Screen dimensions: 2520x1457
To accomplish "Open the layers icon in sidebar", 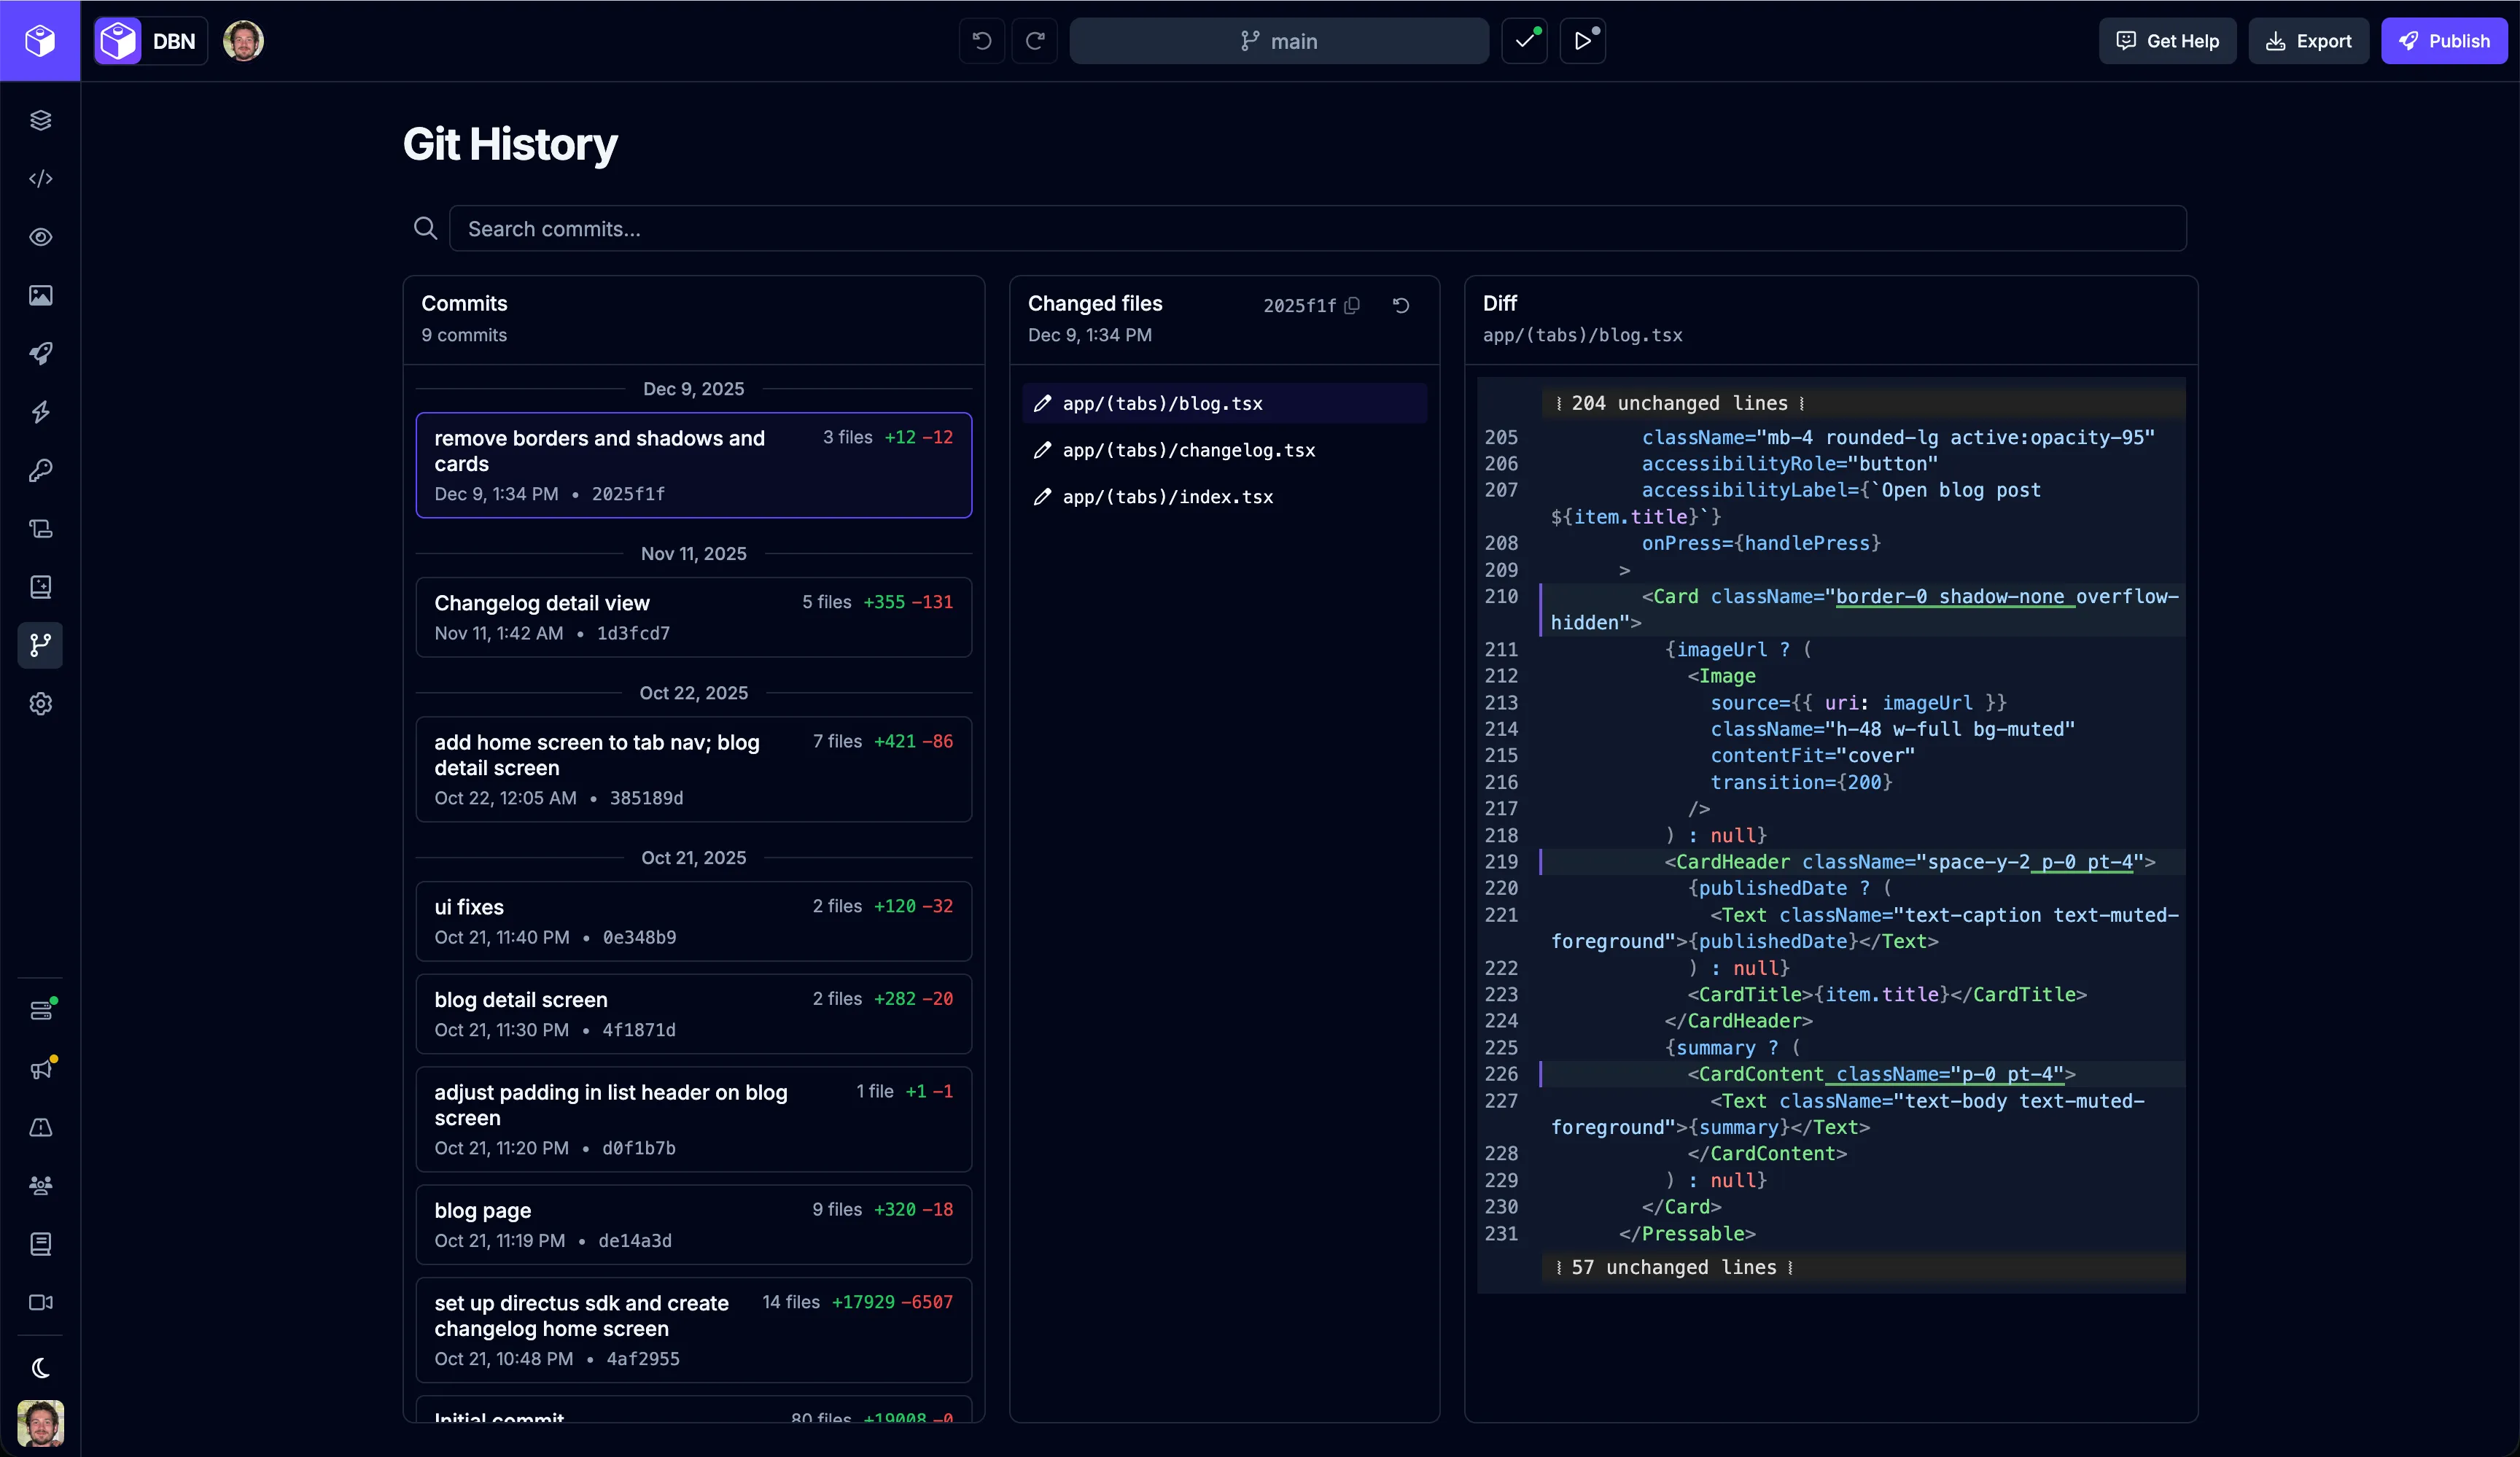I will point(40,120).
